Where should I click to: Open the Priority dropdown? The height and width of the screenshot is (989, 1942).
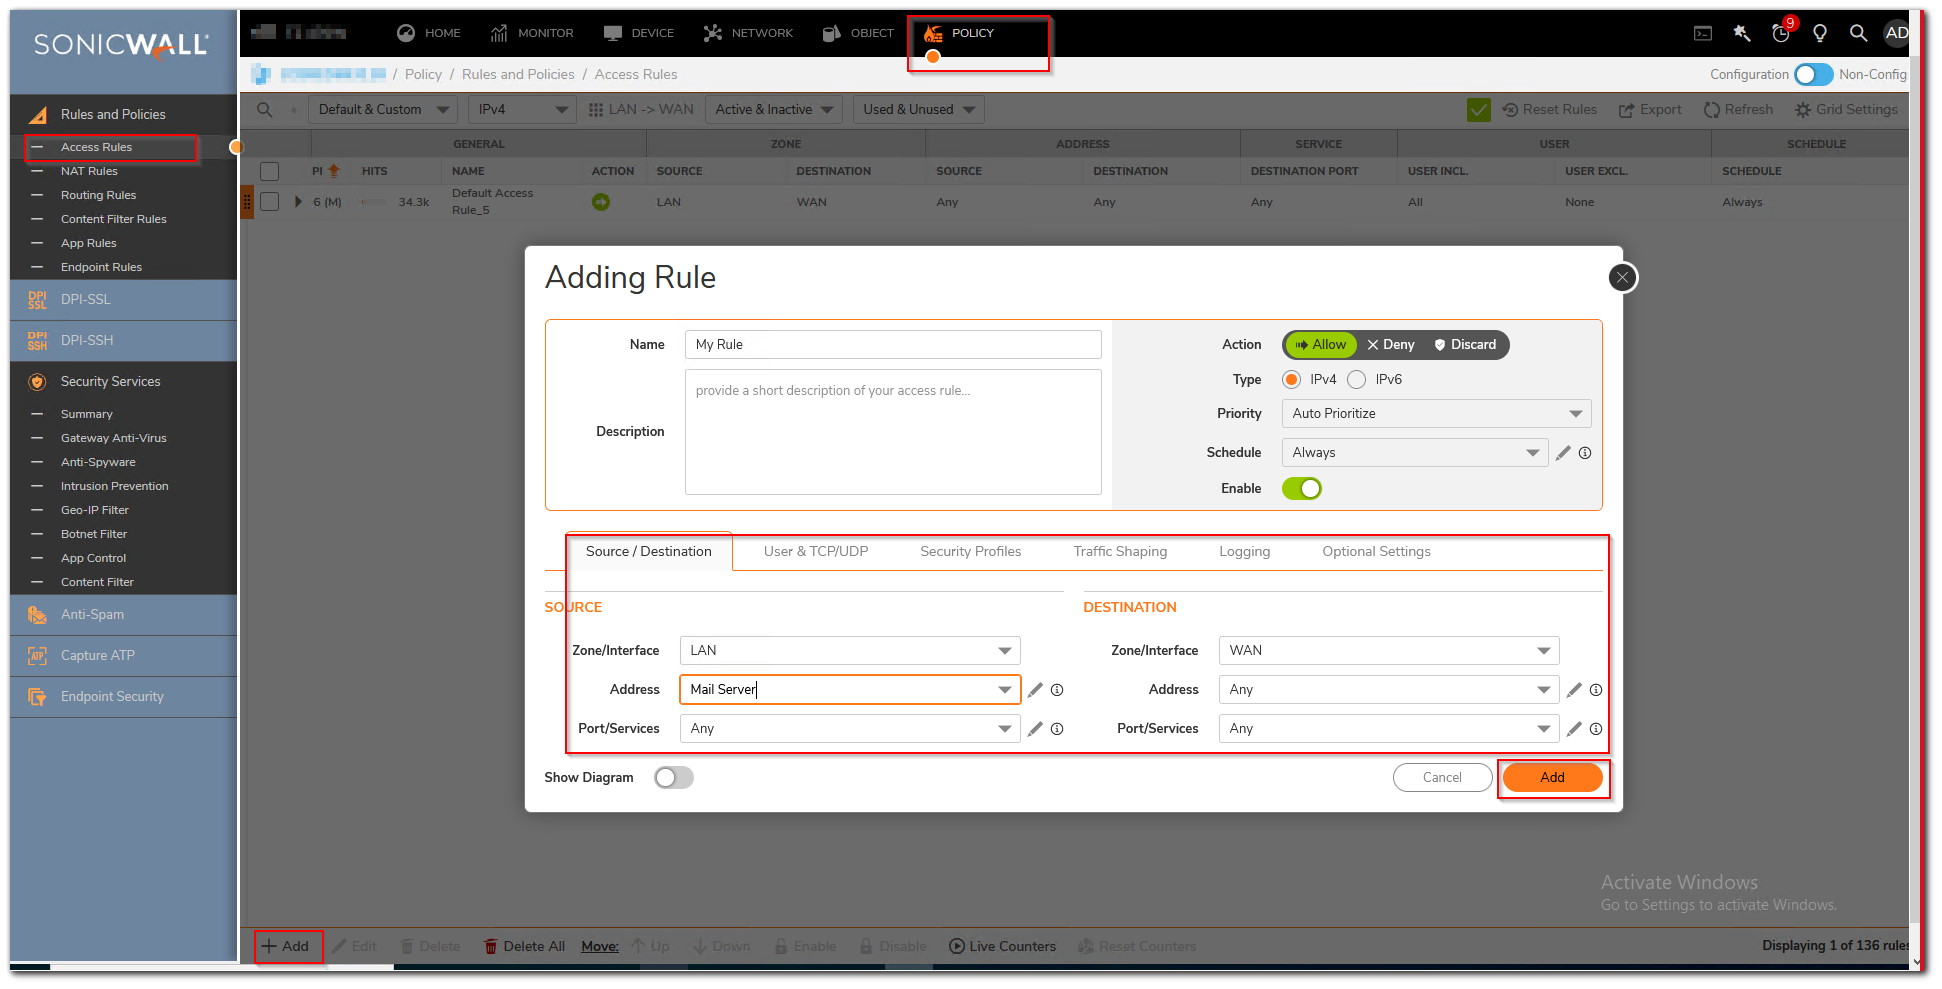[1436, 414]
